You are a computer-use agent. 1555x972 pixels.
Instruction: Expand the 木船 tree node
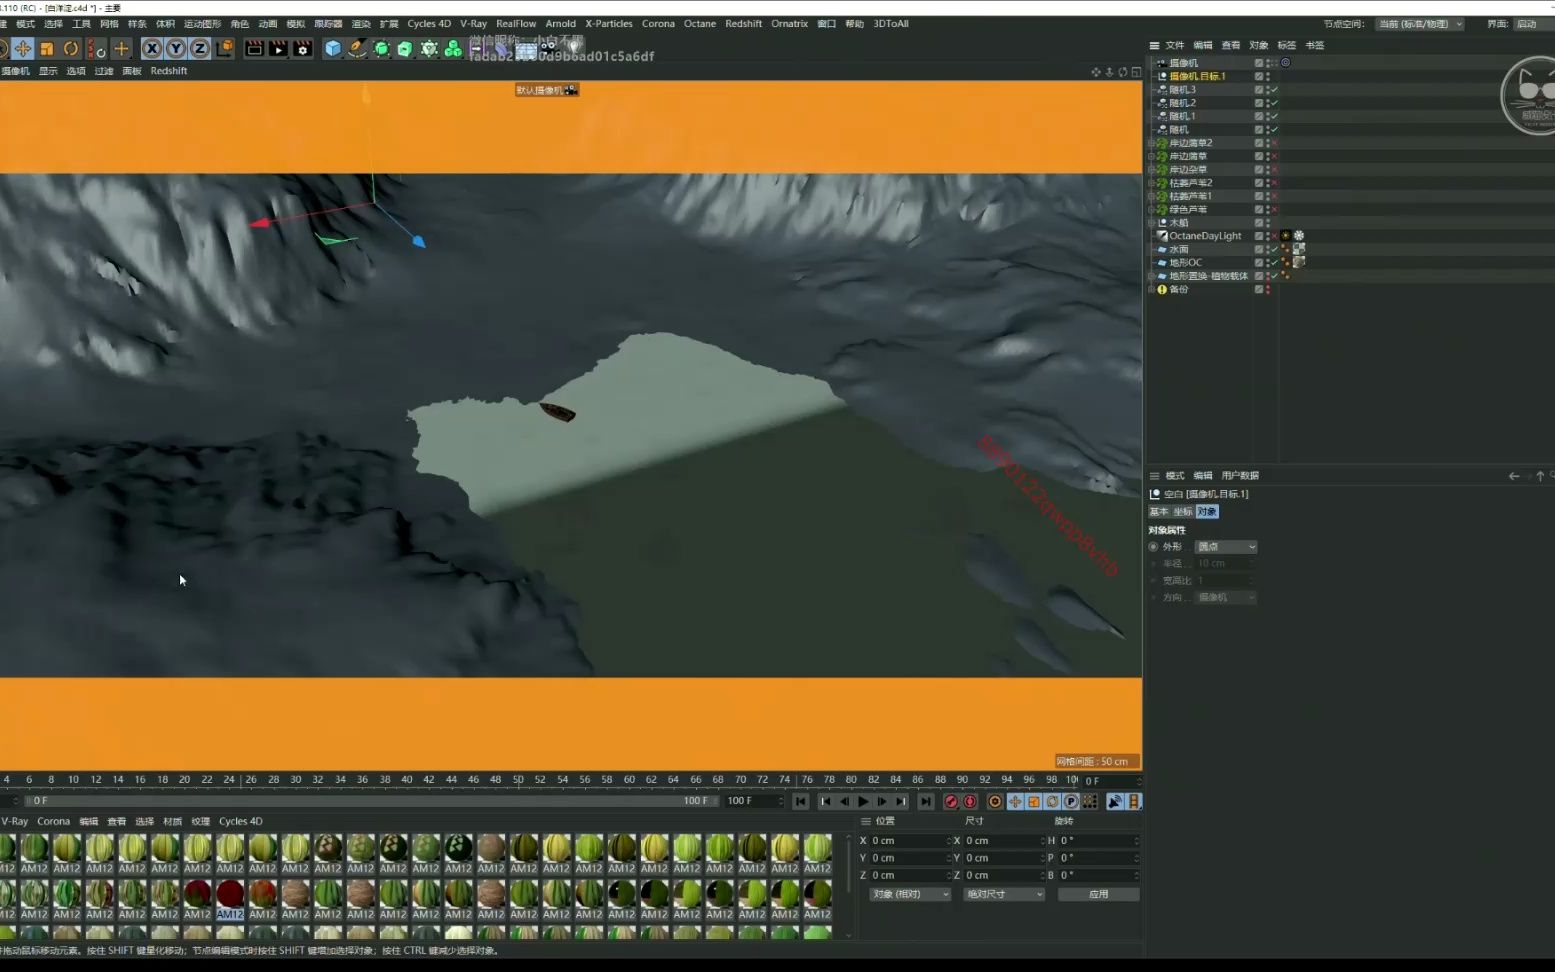[1152, 223]
